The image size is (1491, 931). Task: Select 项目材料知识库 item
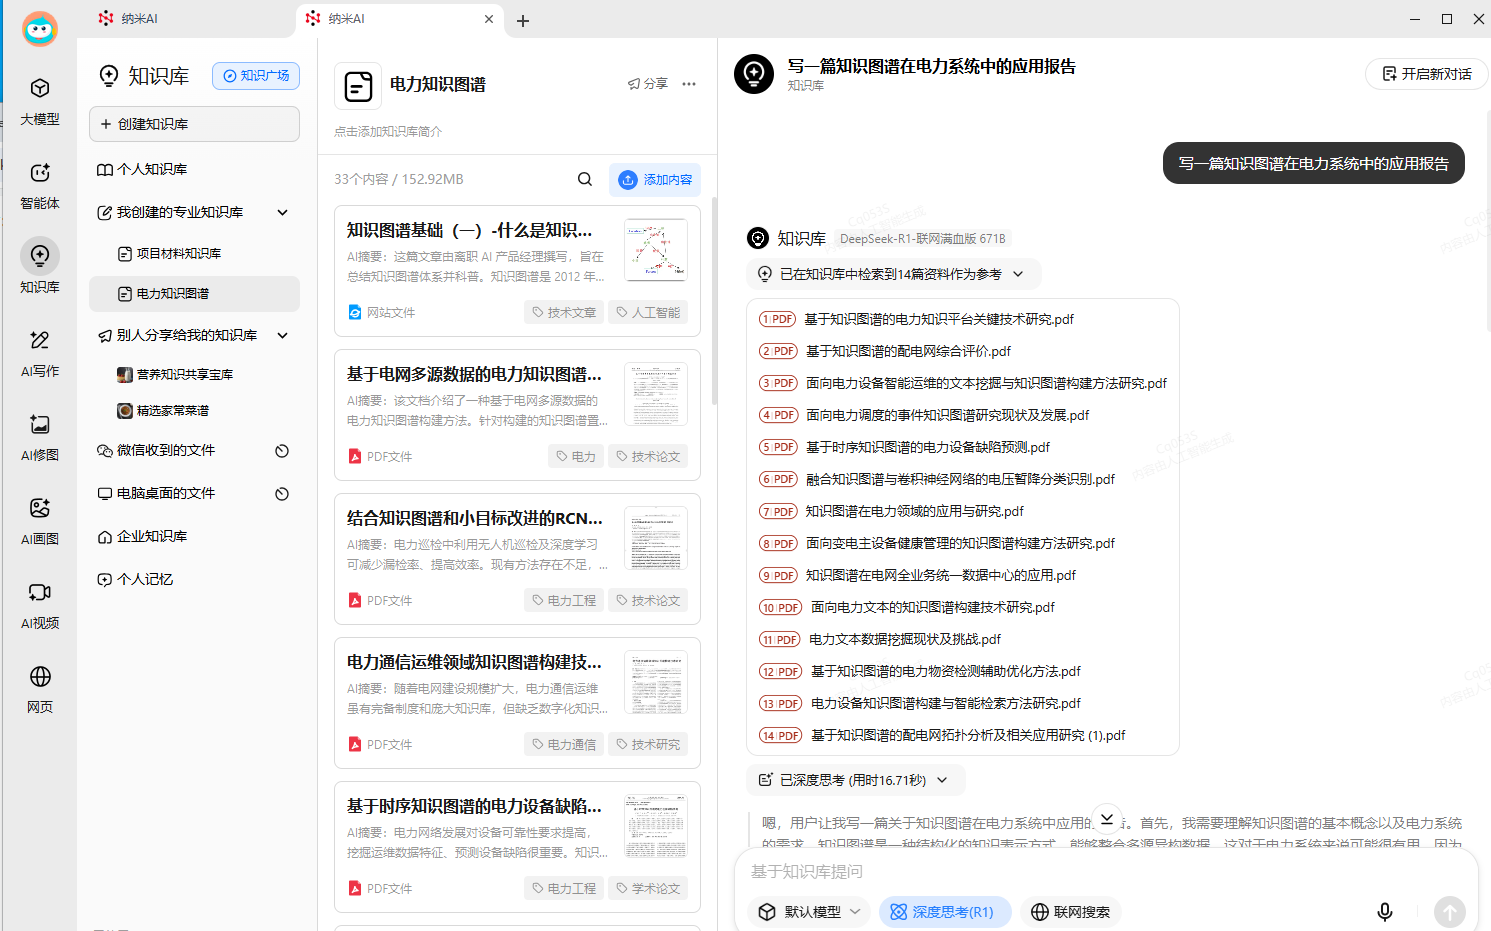click(x=194, y=254)
